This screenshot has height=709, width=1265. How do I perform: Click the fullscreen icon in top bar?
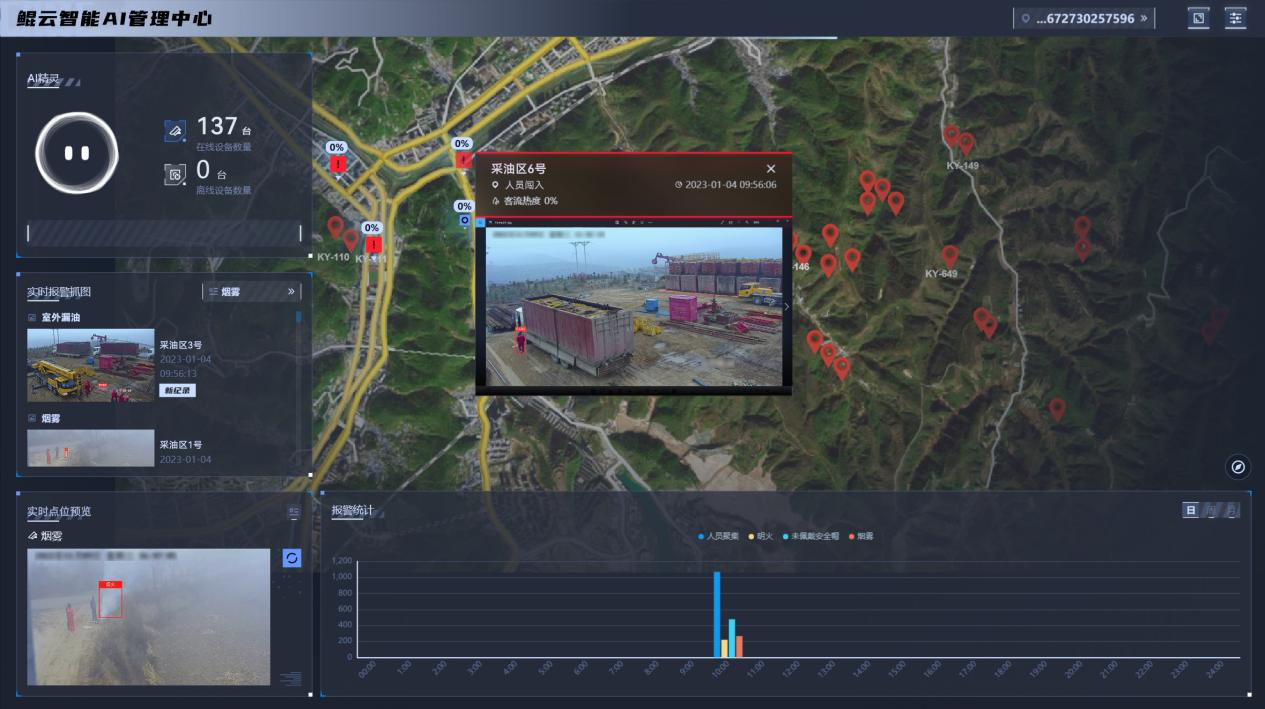coord(1198,18)
